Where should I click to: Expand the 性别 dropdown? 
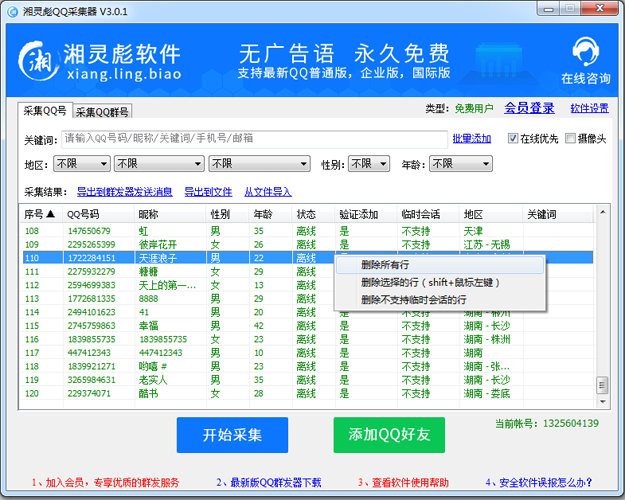(x=369, y=163)
